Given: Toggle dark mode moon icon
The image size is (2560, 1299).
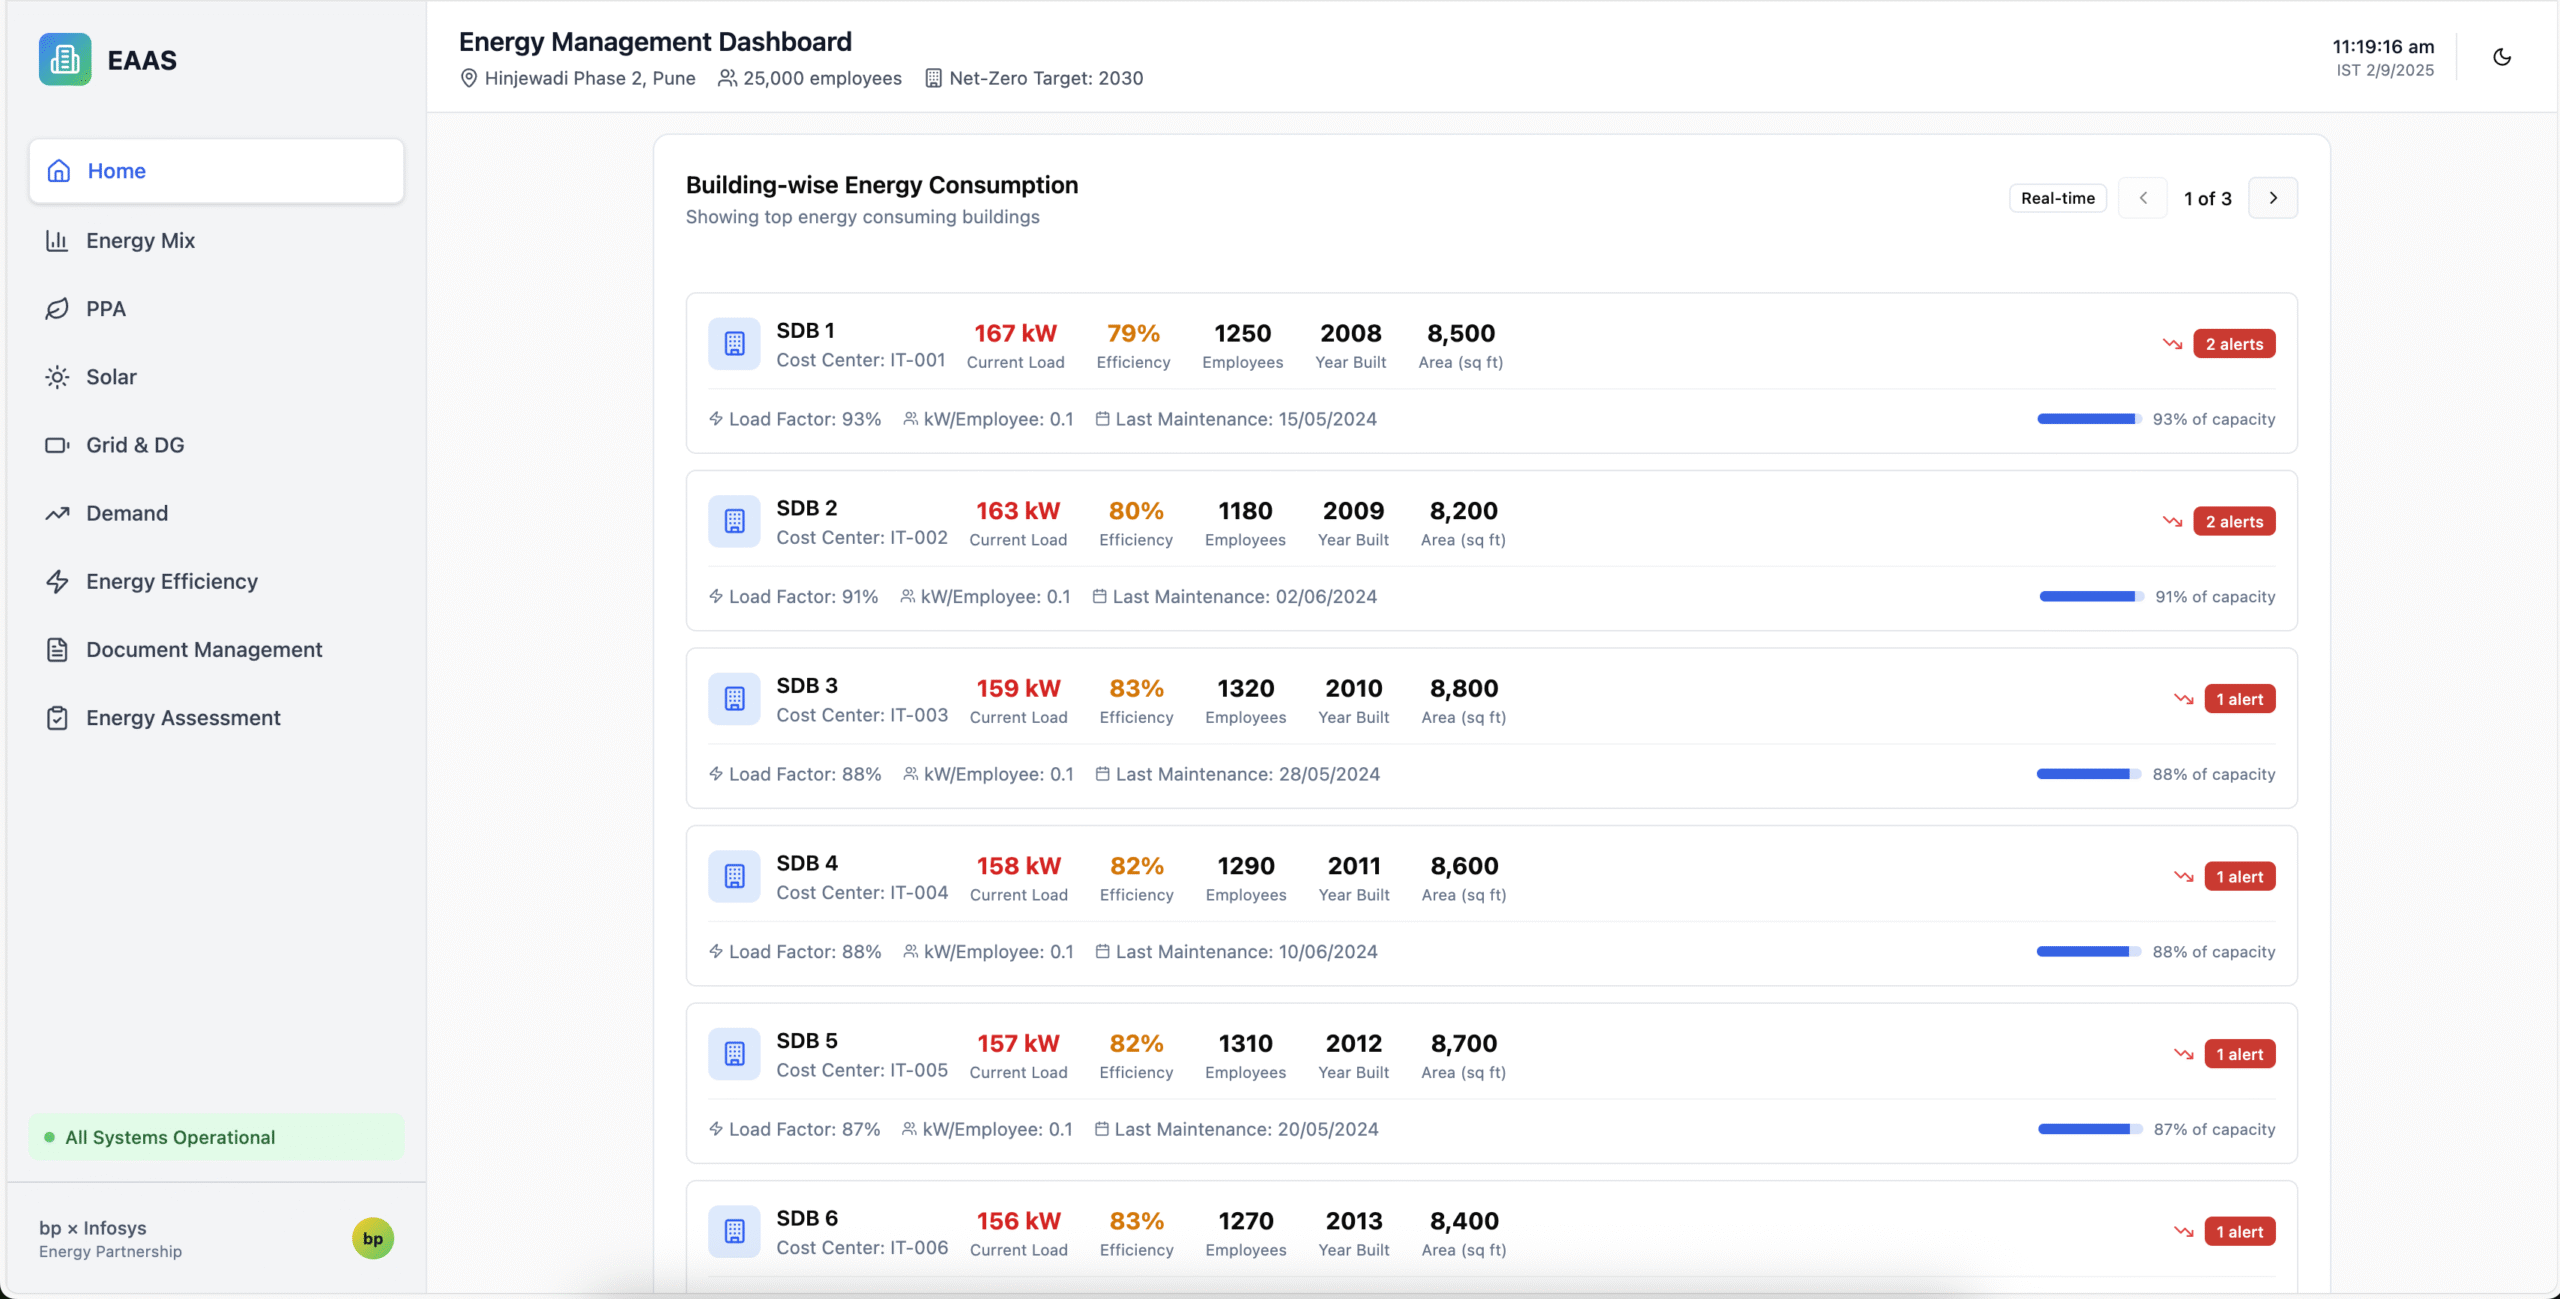Looking at the screenshot, I should point(2501,57).
